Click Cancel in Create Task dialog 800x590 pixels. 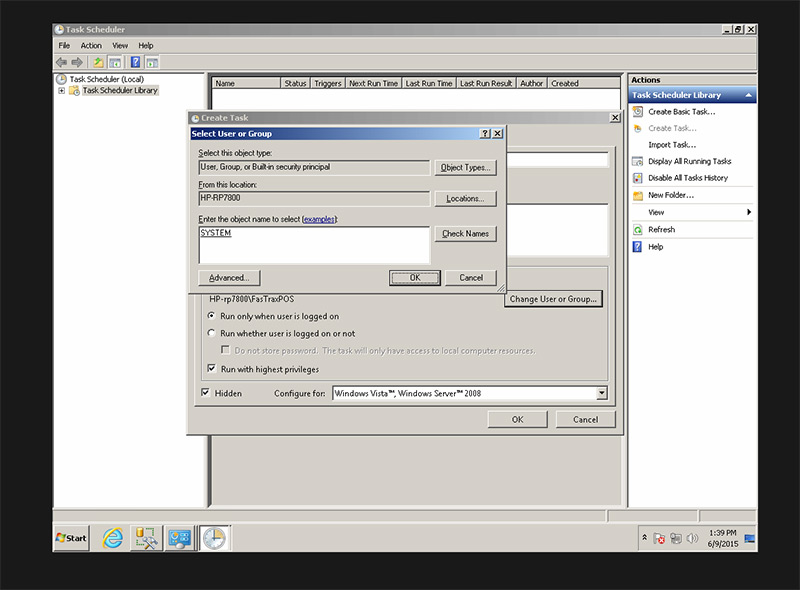tap(585, 420)
